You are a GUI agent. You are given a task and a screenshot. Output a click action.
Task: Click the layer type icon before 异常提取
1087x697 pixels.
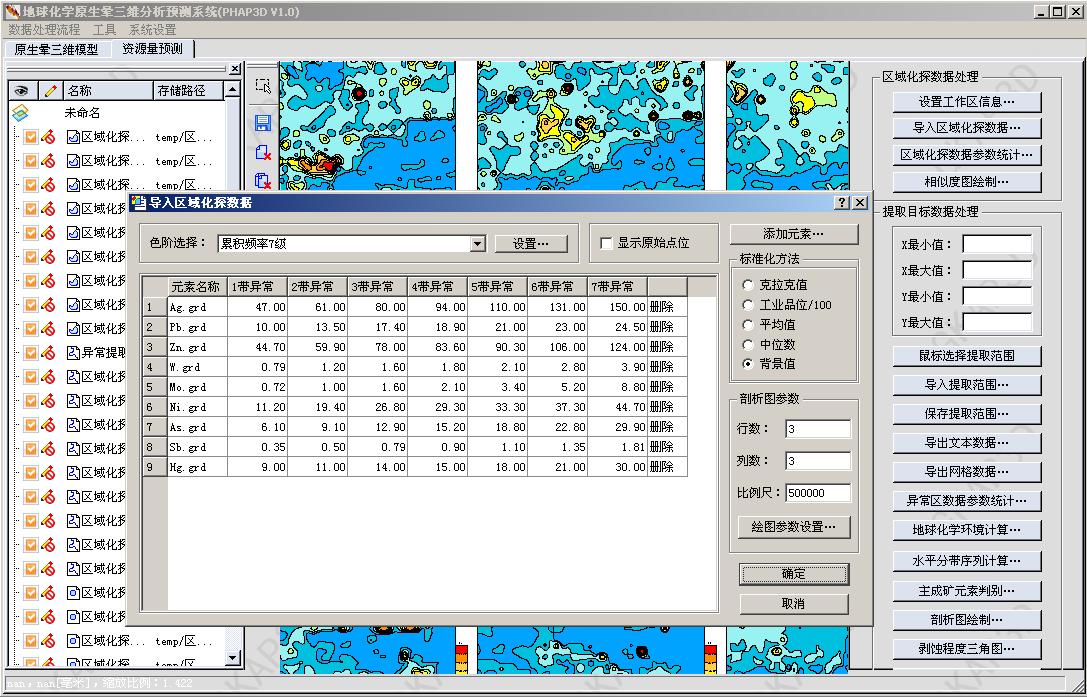tap(73, 352)
